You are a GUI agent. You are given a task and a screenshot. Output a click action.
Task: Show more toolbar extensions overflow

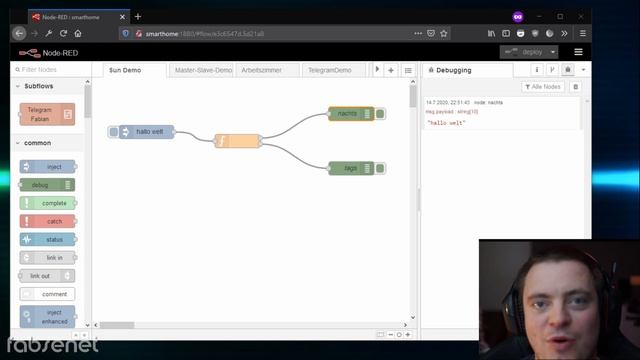click(x=564, y=33)
